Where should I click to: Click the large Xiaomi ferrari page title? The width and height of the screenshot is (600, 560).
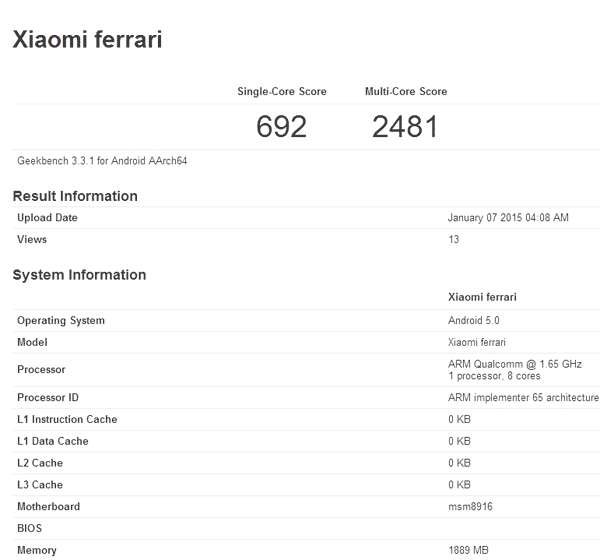point(86,40)
